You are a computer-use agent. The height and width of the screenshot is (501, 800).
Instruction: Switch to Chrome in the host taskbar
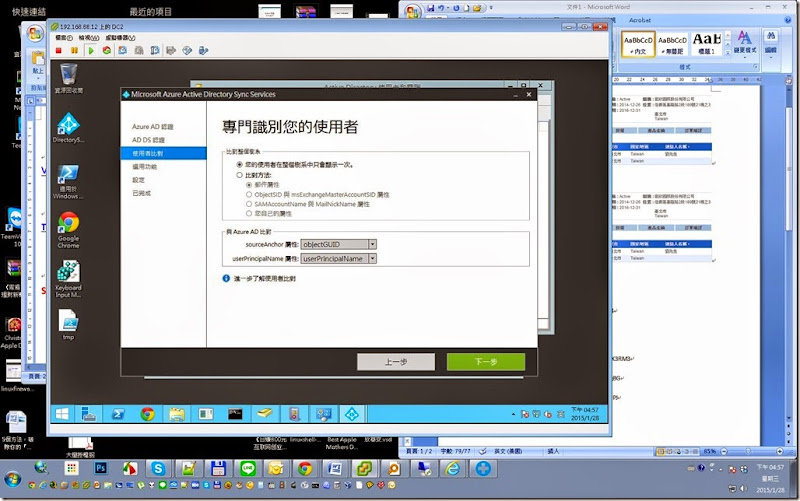click(x=305, y=468)
